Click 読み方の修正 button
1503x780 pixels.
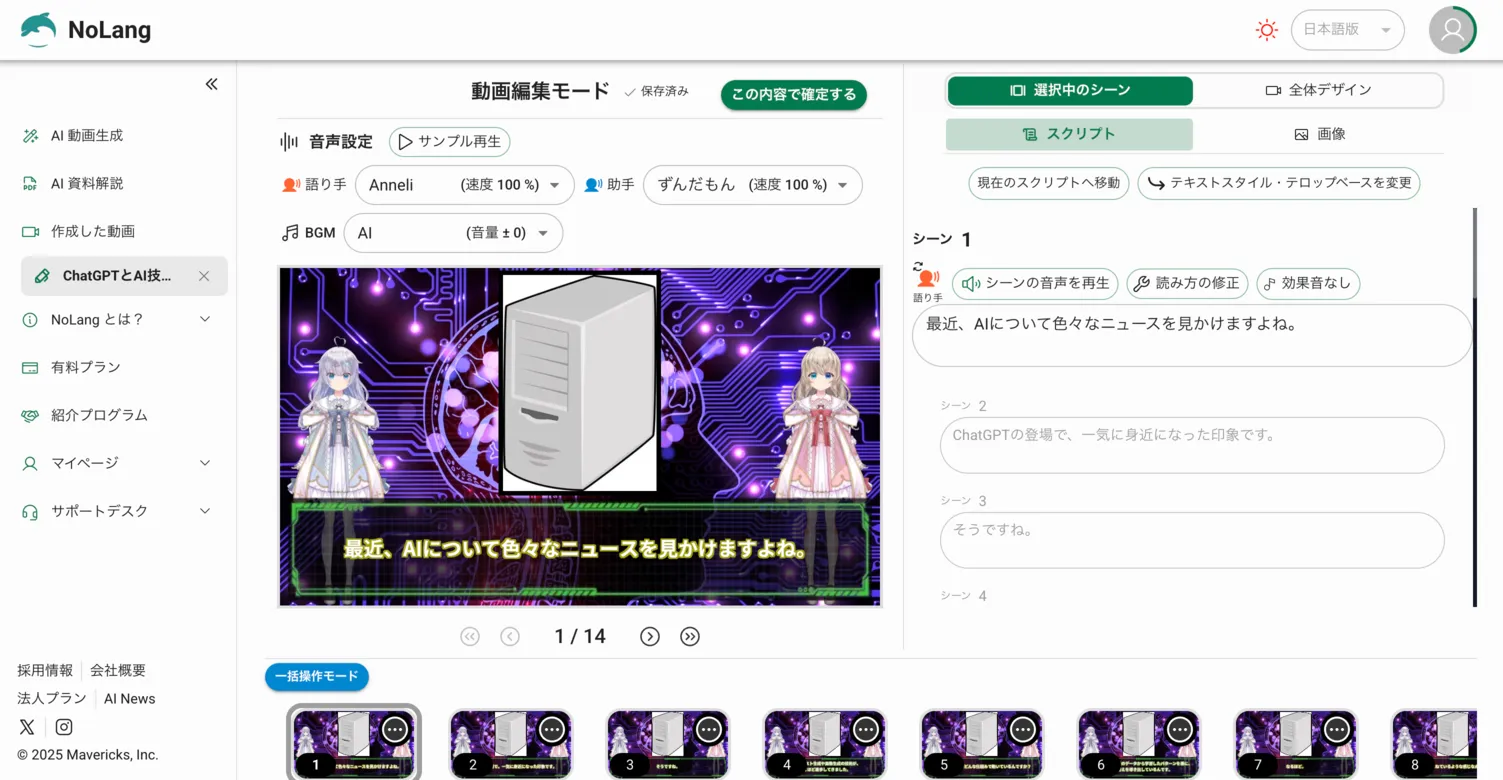[x=1186, y=283]
